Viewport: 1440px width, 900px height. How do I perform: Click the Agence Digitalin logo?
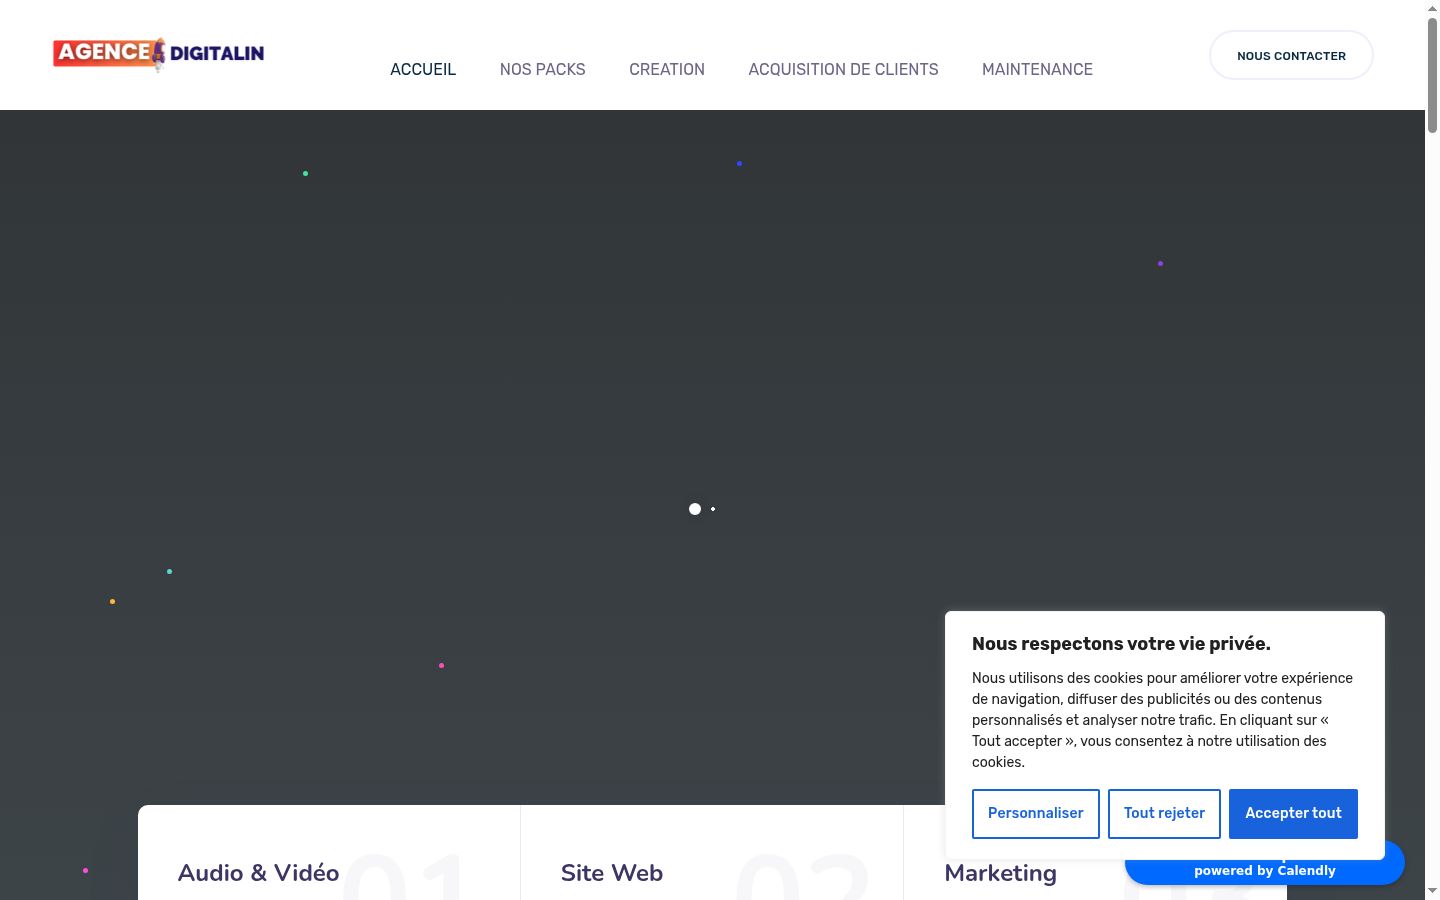(x=159, y=54)
